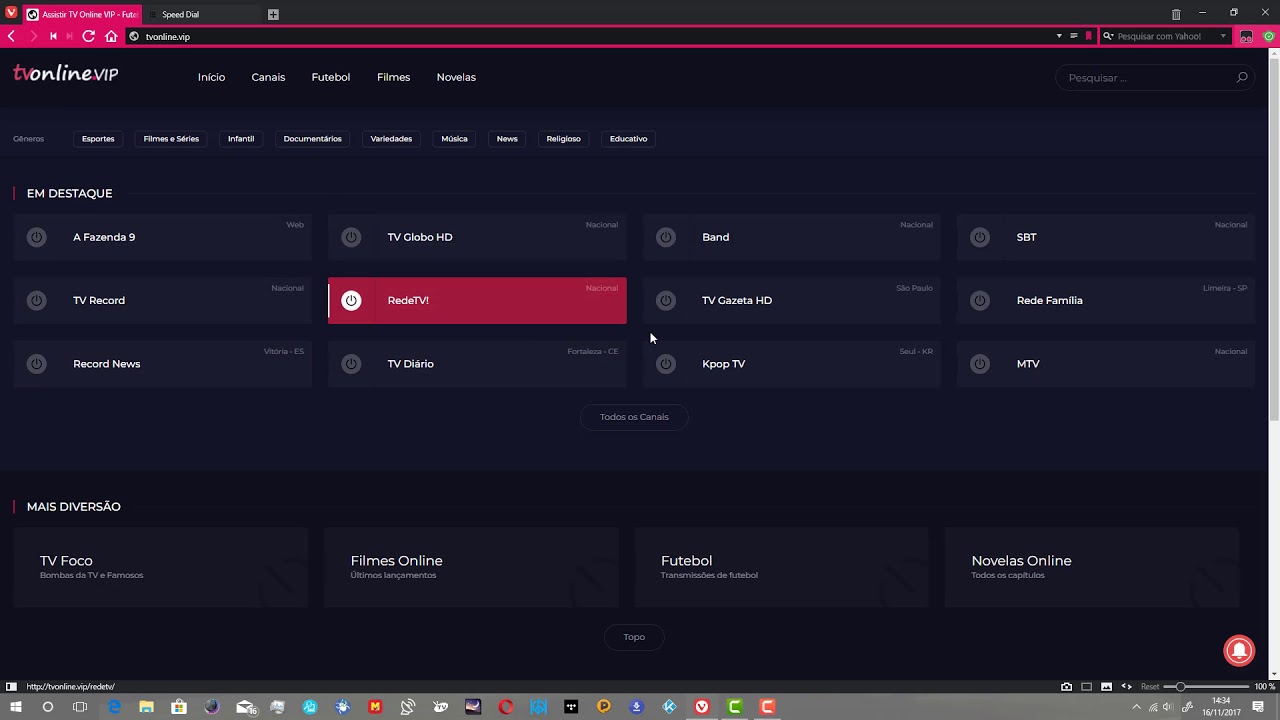Capture page with the camera icon
This screenshot has height=720, width=1280.
(x=1066, y=686)
